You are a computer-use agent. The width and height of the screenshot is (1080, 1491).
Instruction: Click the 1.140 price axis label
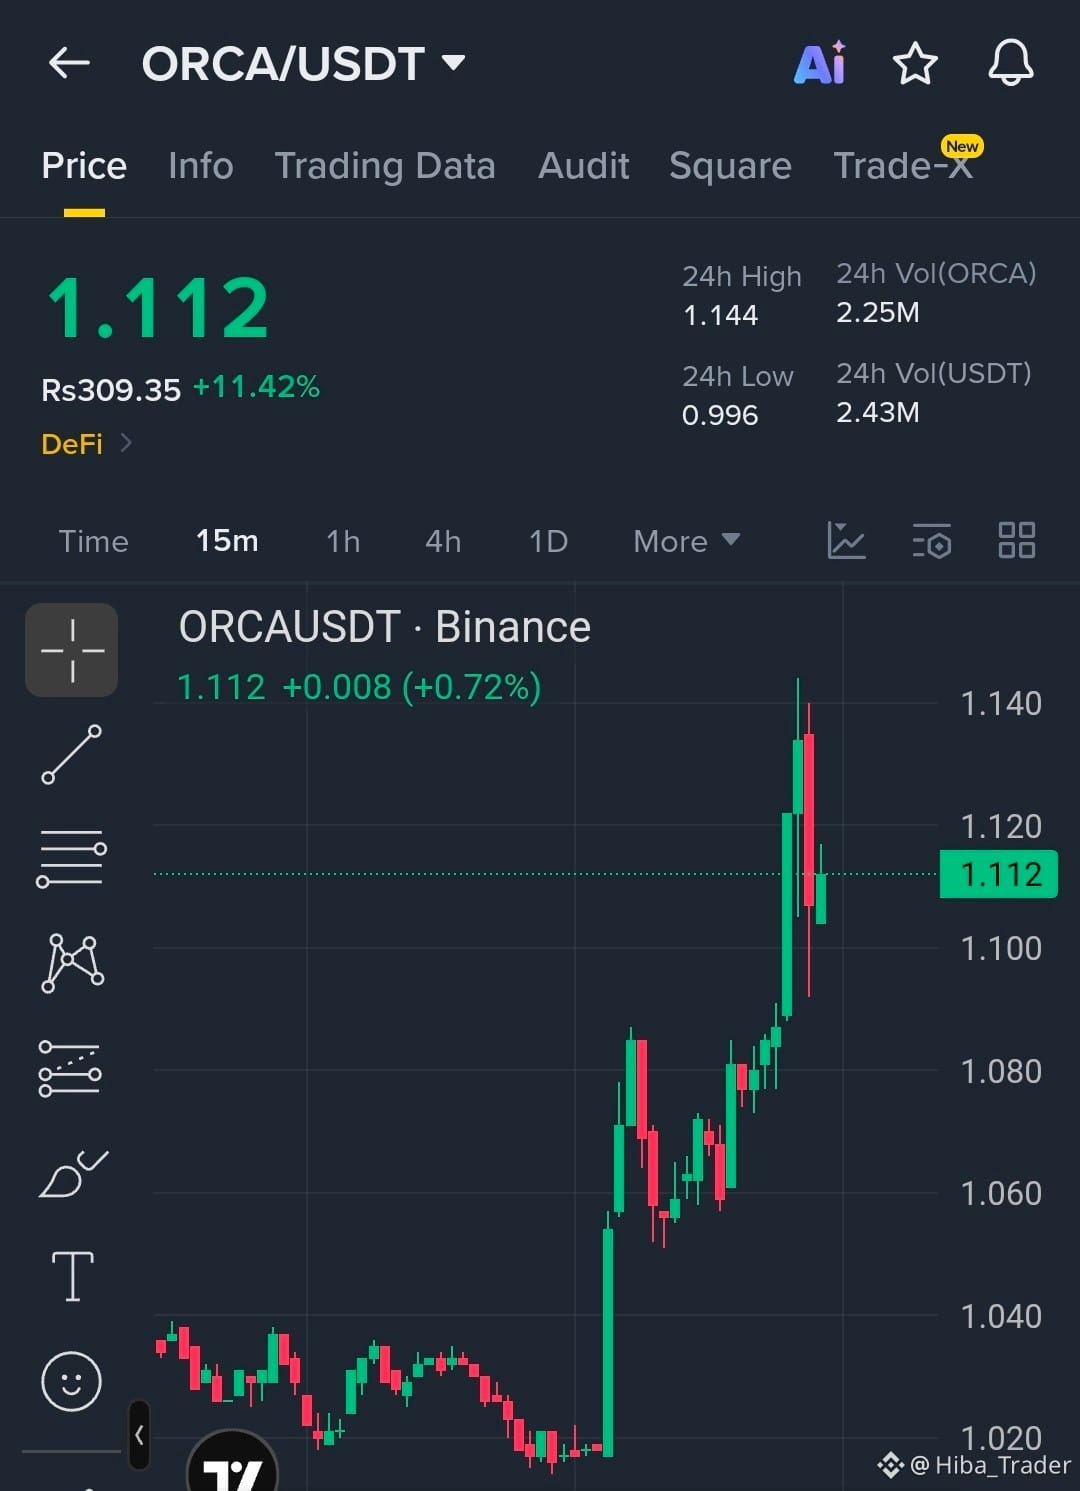1001,703
